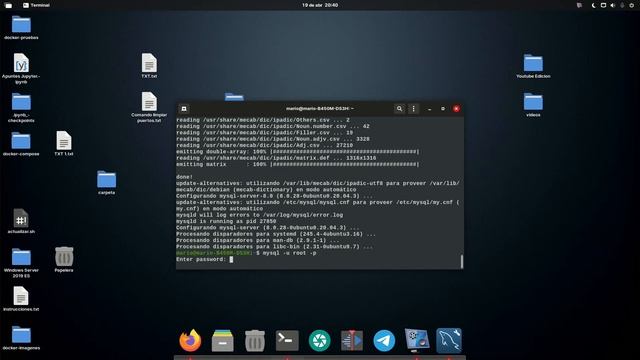Close the terminal window
Viewport: 640px width, 360px height.
[x=456, y=109]
